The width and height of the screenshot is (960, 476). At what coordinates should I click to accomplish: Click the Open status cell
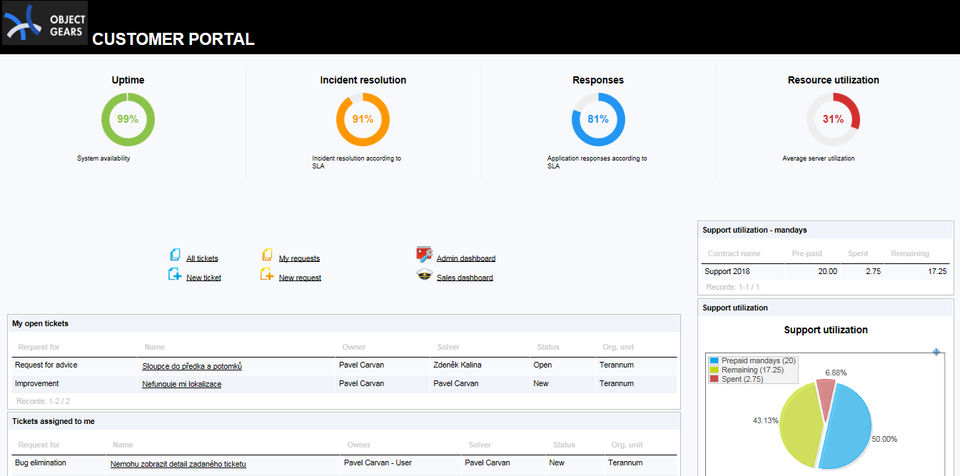[542, 365]
